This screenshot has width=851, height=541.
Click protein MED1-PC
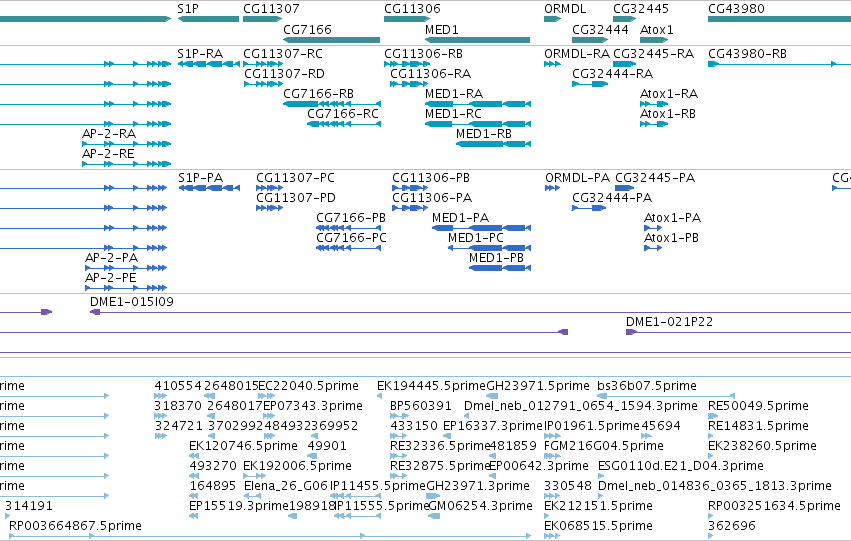pyautogui.click(x=475, y=238)
